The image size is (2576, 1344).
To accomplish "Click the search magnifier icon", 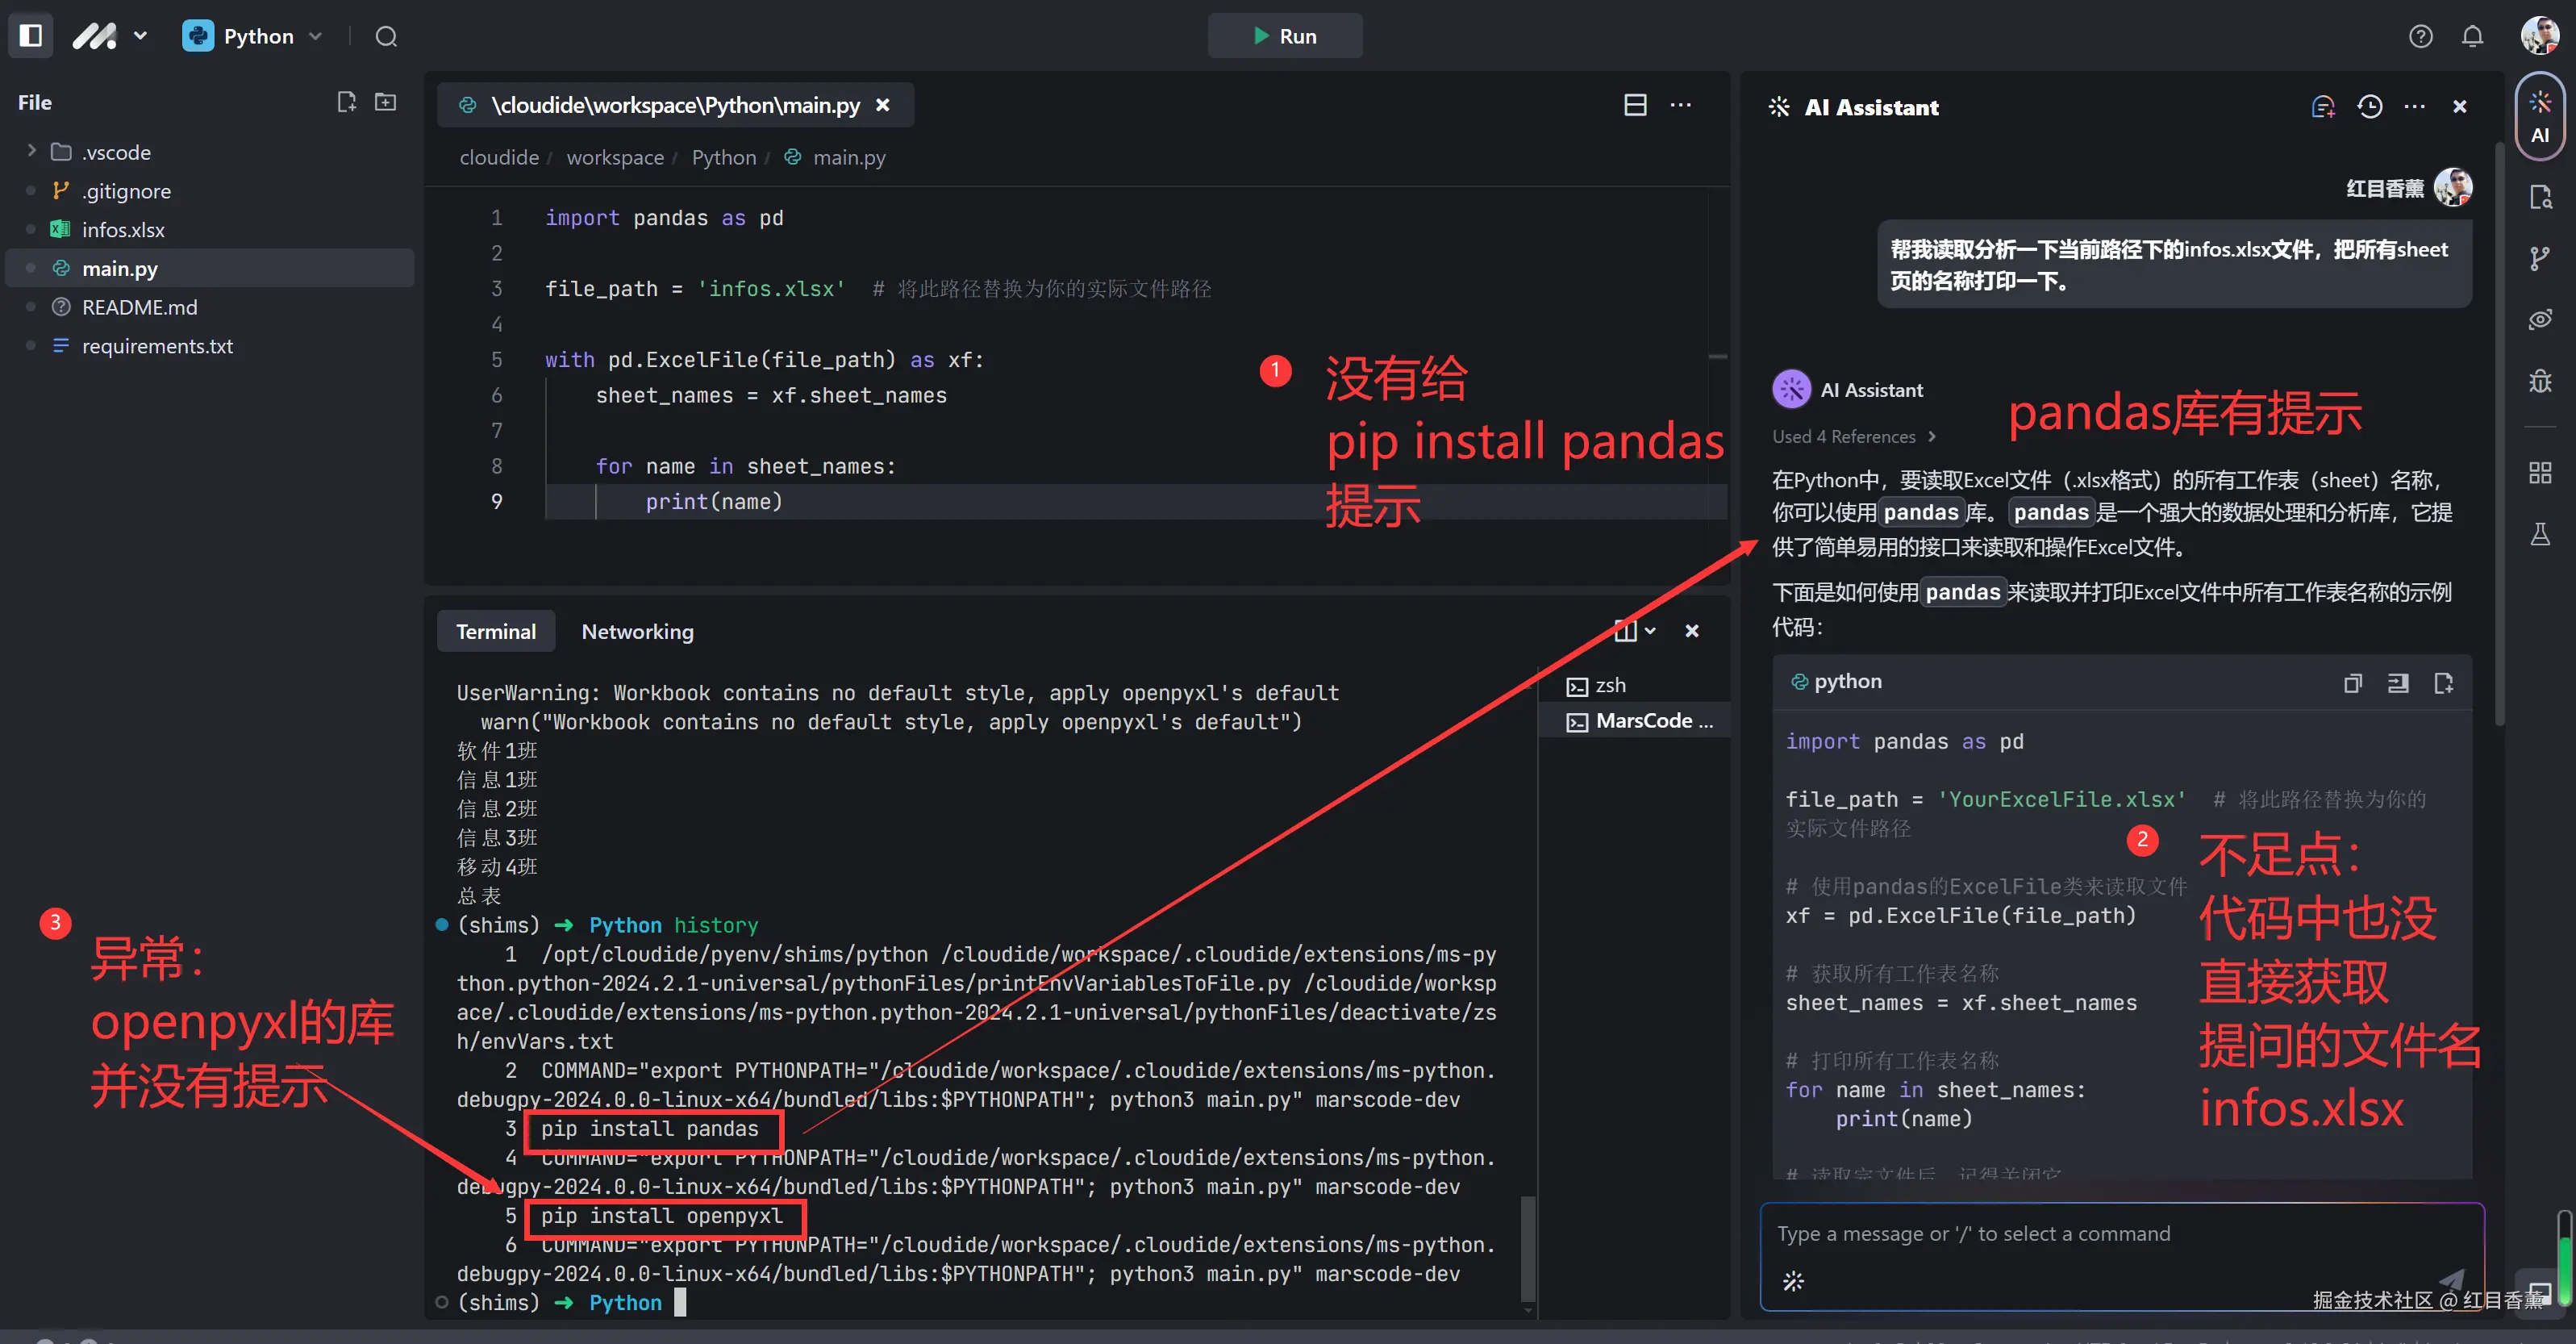I will tap(386, 37).
